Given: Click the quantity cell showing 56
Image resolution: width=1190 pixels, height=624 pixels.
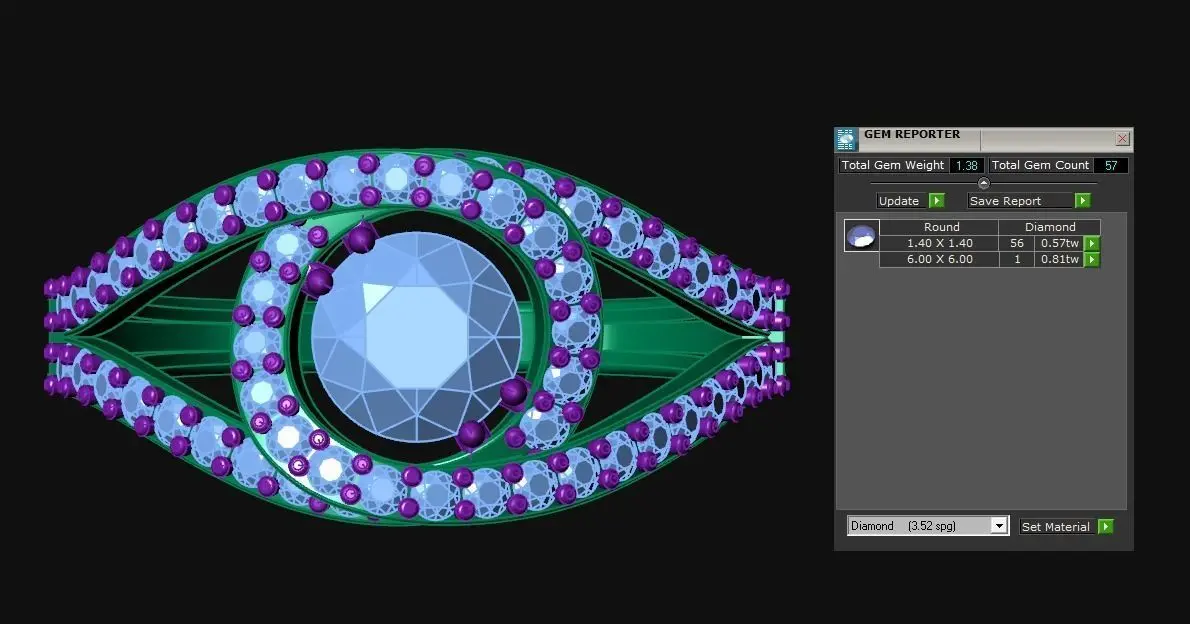Looking at the screenshot, I should (x=1017, y=244).
